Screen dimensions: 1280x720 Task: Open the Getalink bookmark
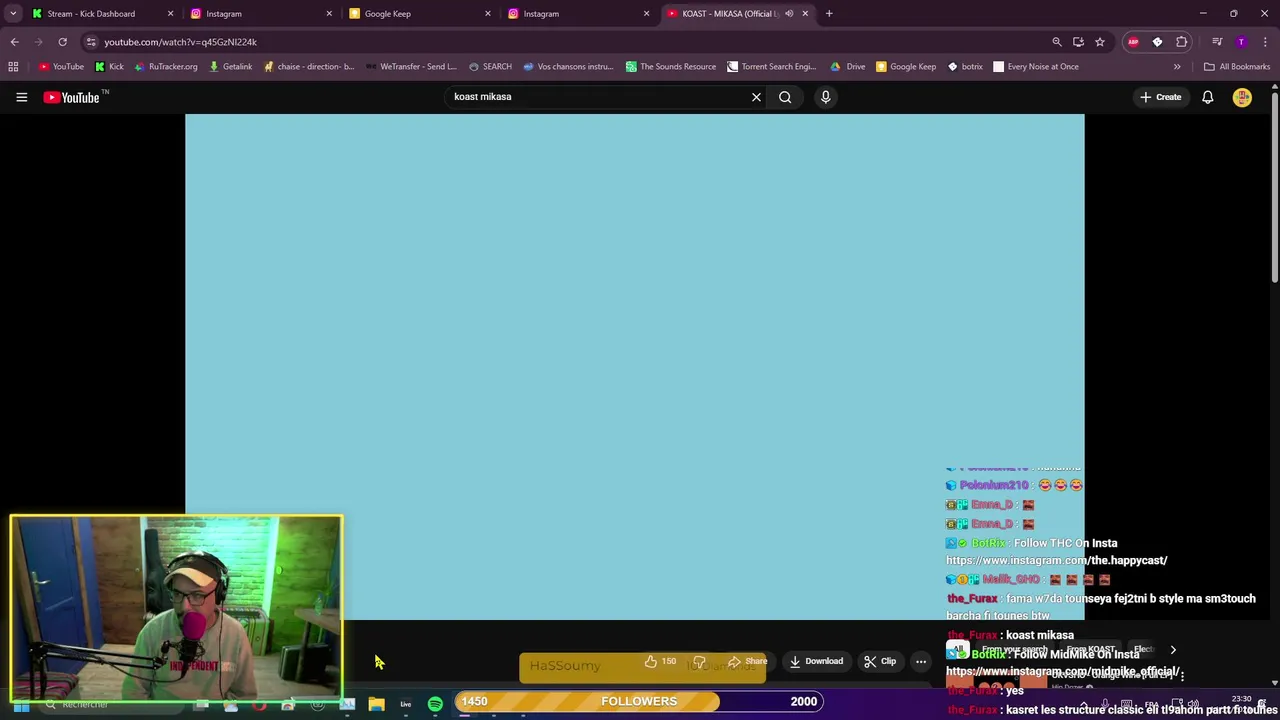[230, 67]
